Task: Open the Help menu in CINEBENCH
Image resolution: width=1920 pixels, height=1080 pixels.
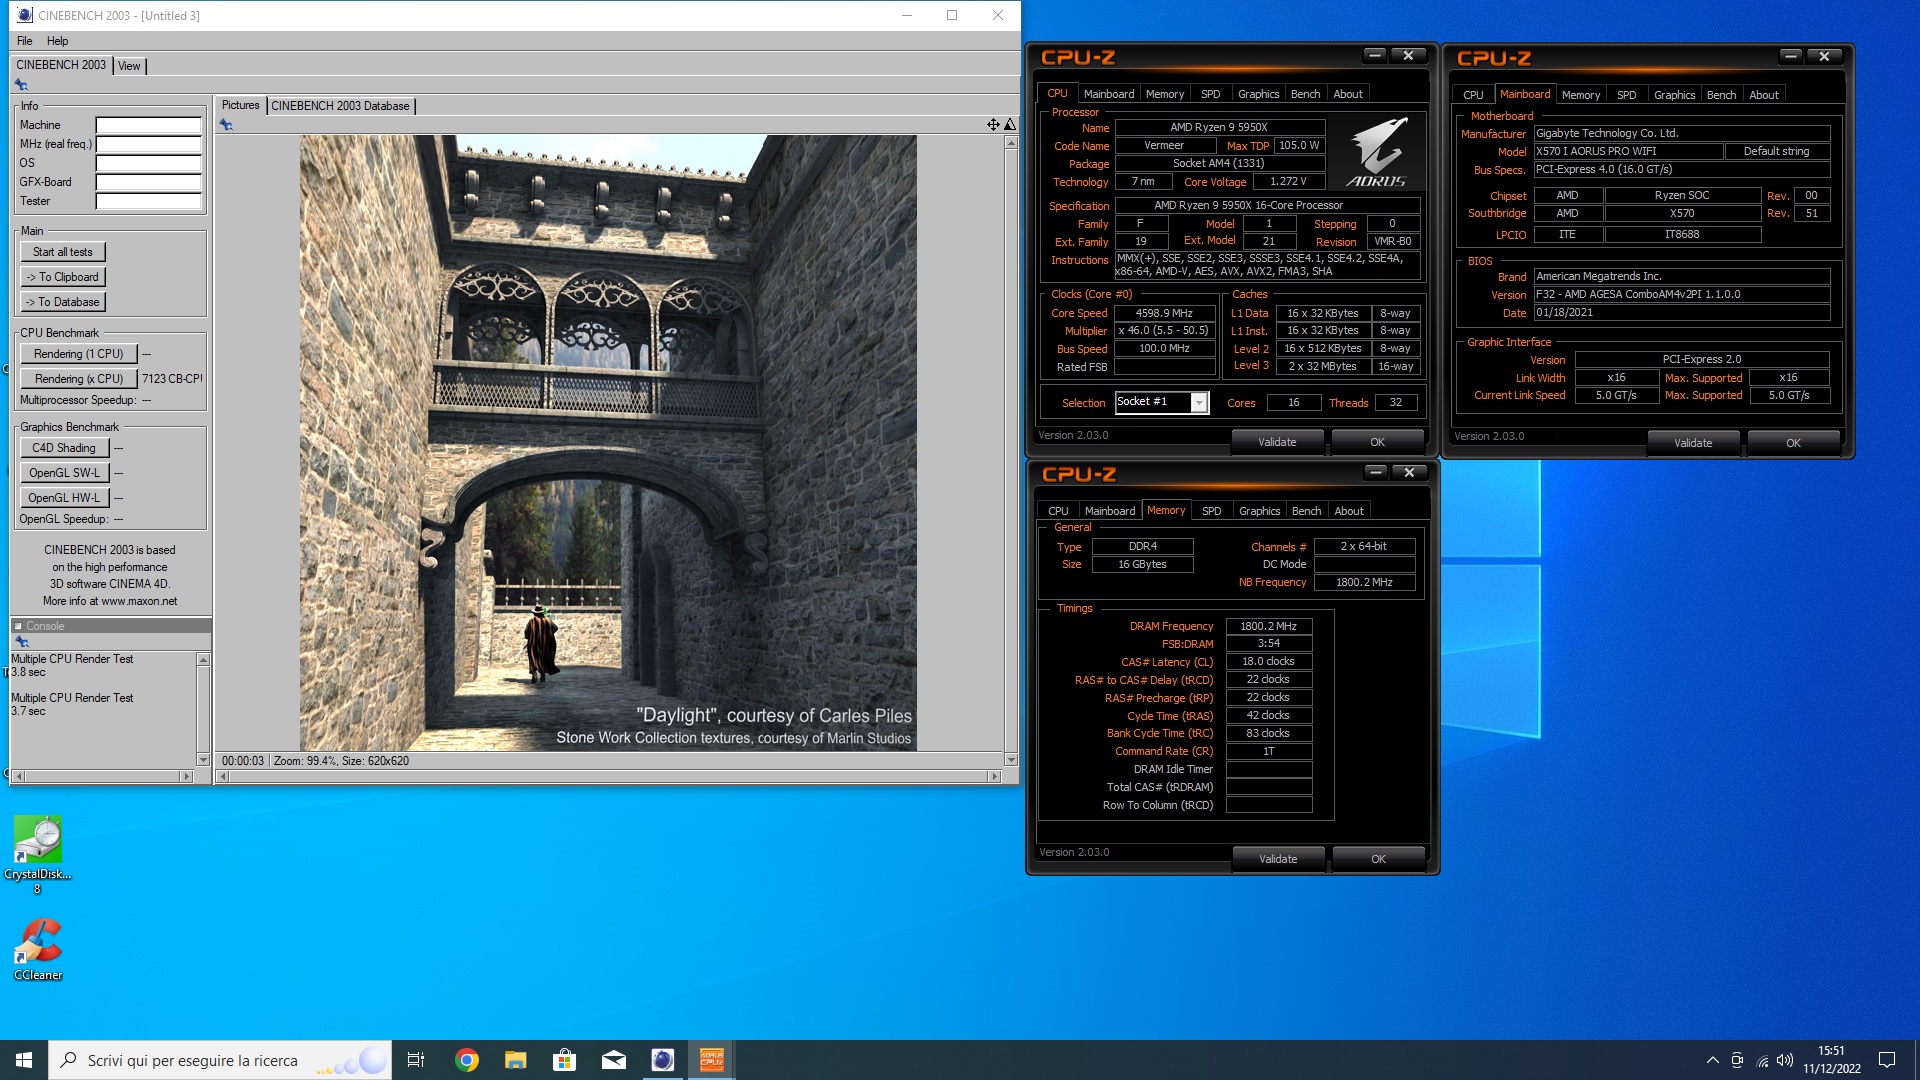Action: tap(58, 41)
